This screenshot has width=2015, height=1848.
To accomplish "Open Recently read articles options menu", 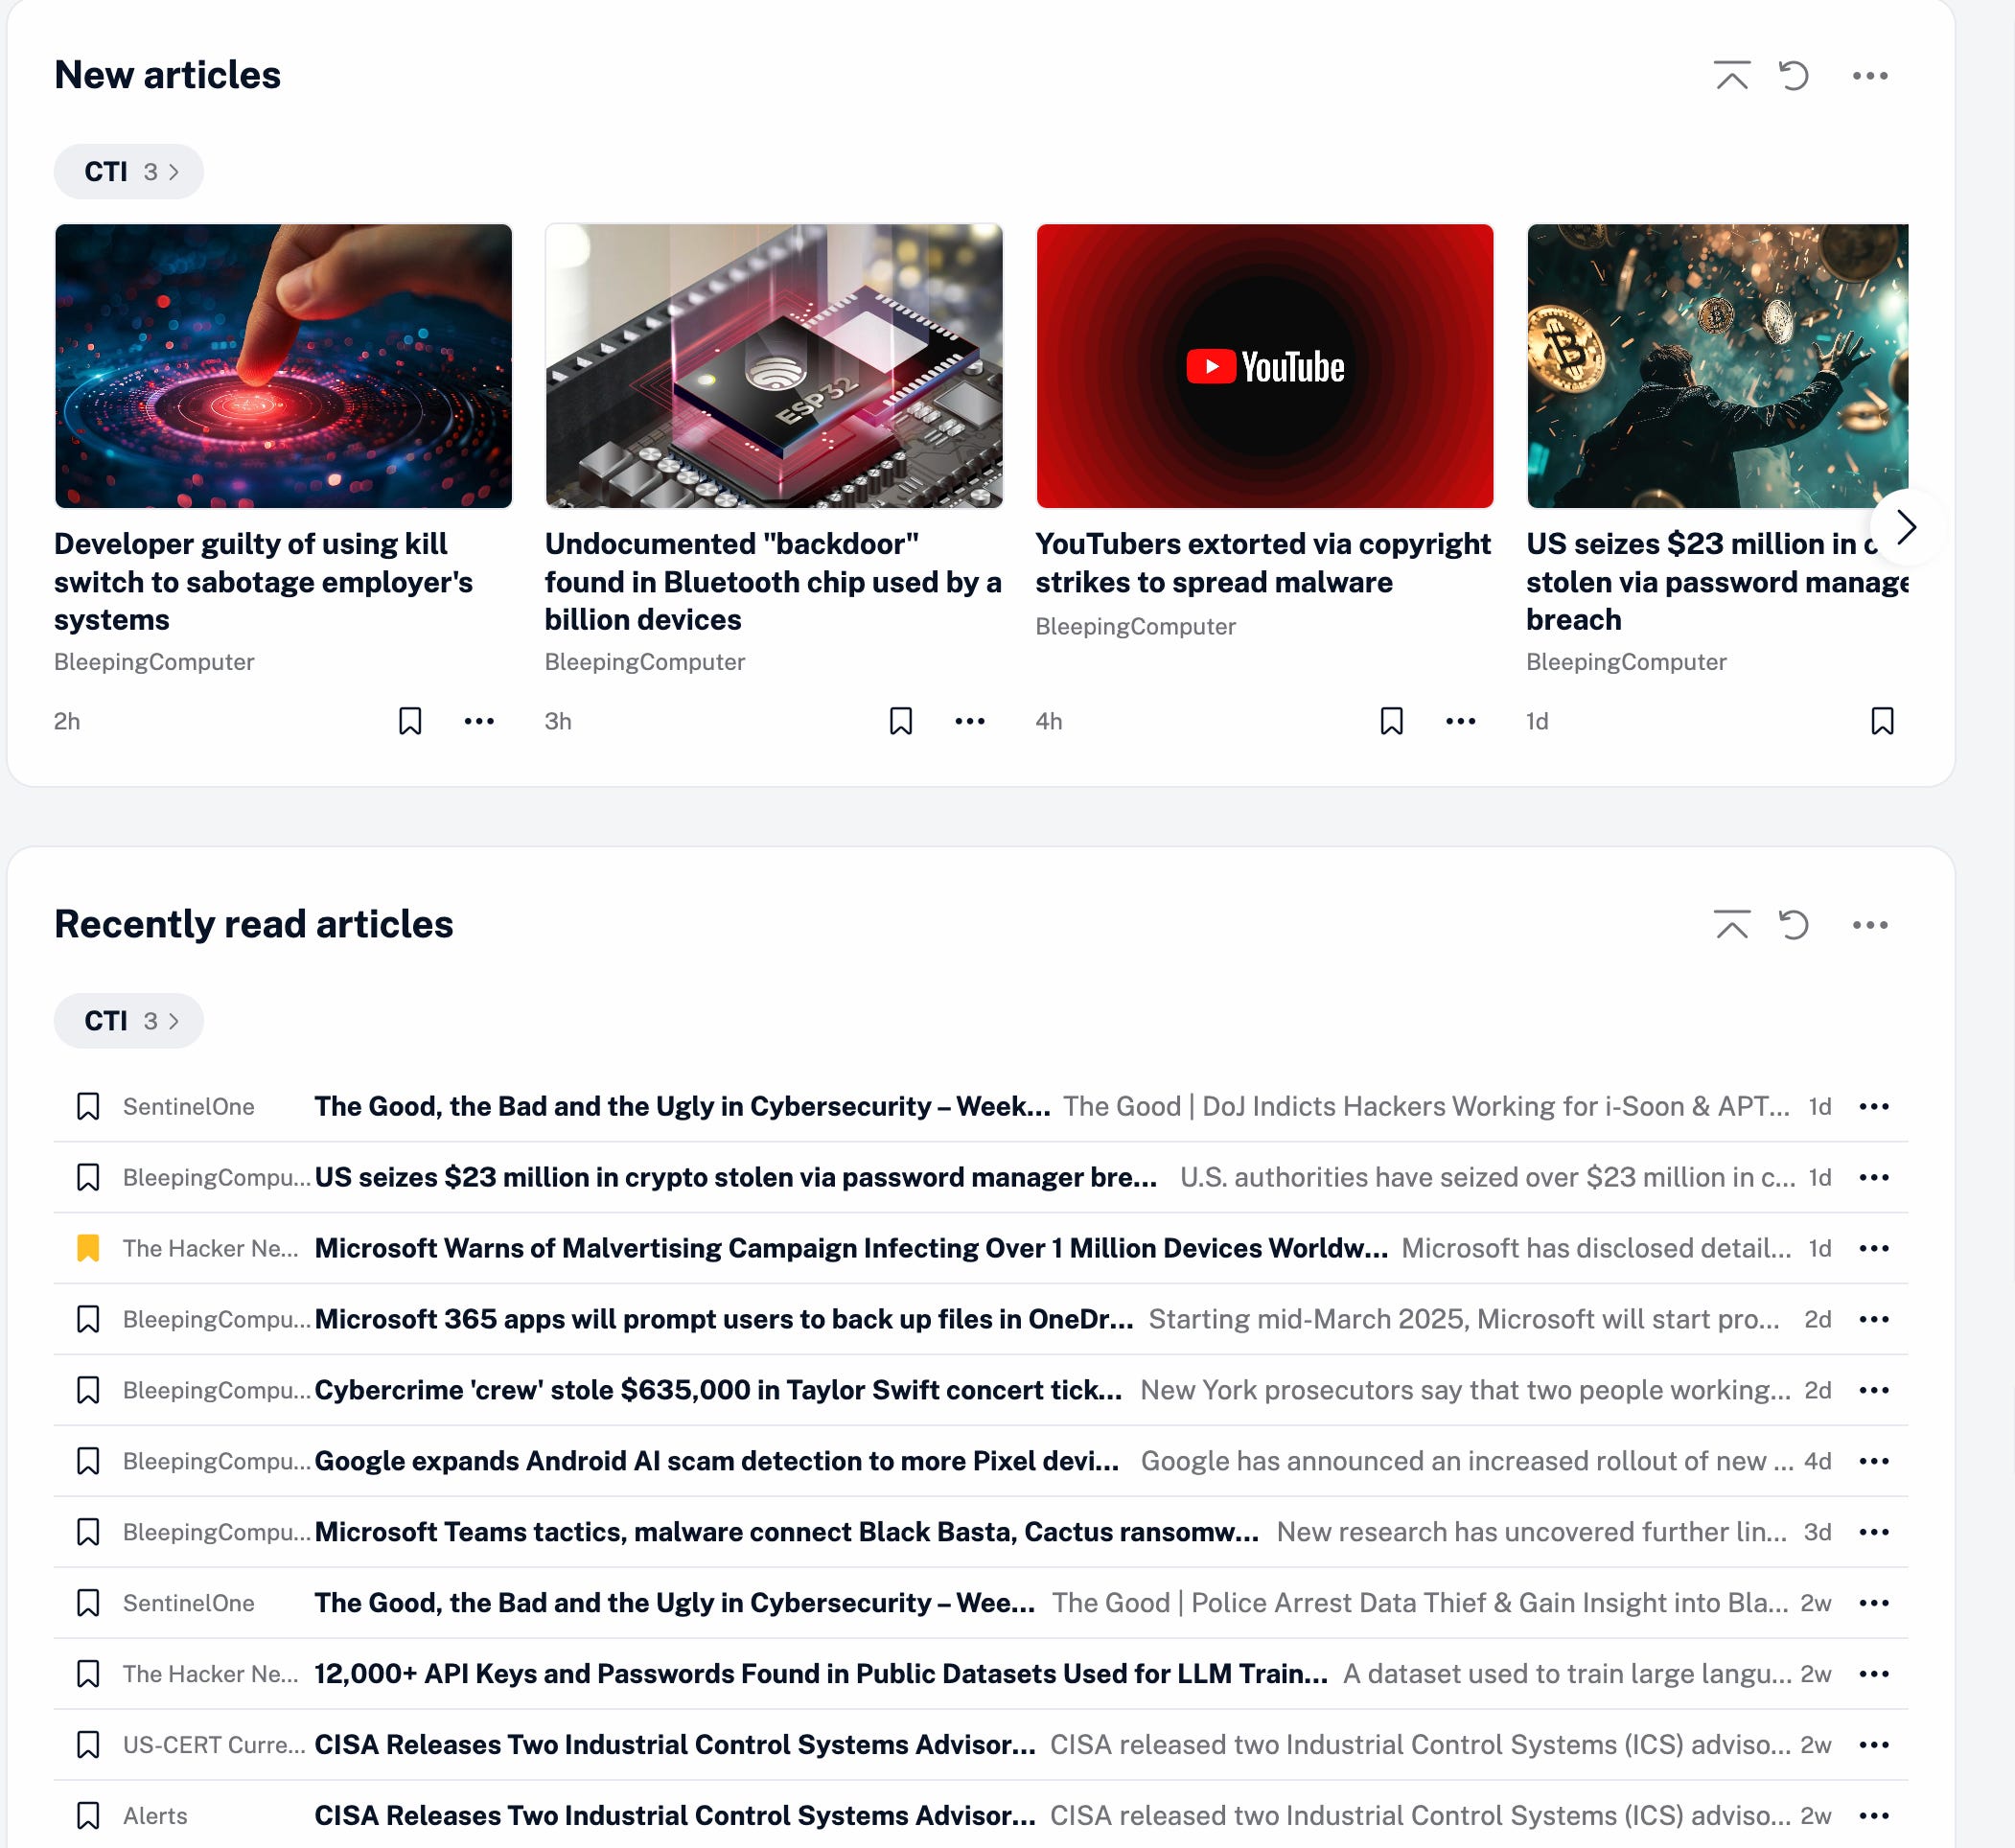I will point(1870,924).
